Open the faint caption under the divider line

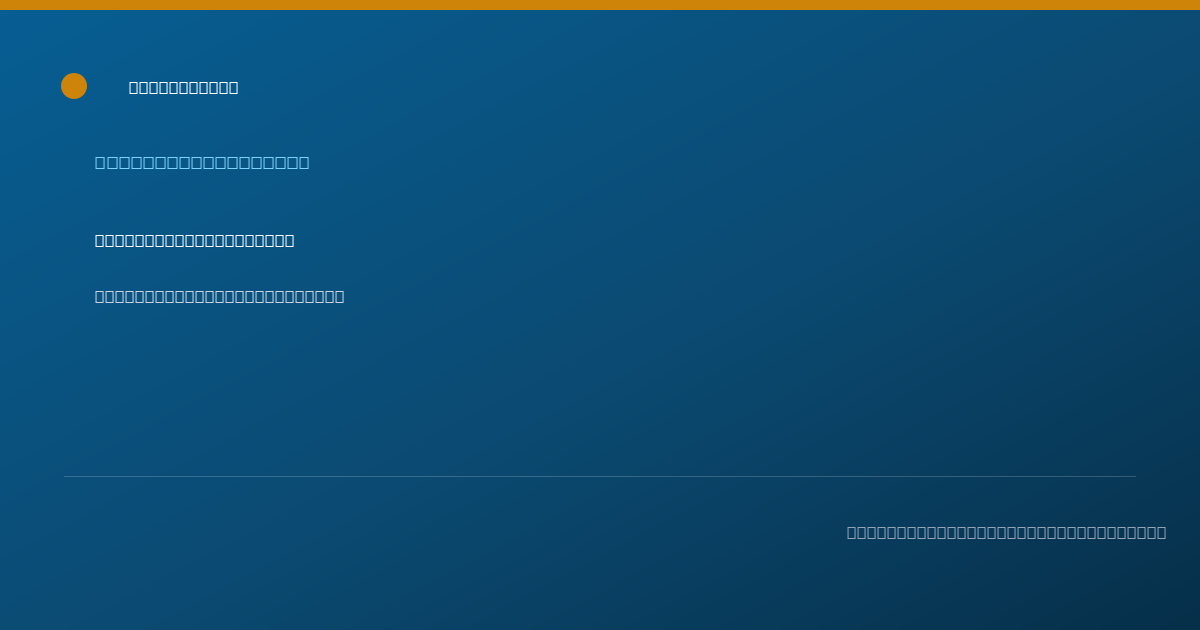tap(1006, 532)
